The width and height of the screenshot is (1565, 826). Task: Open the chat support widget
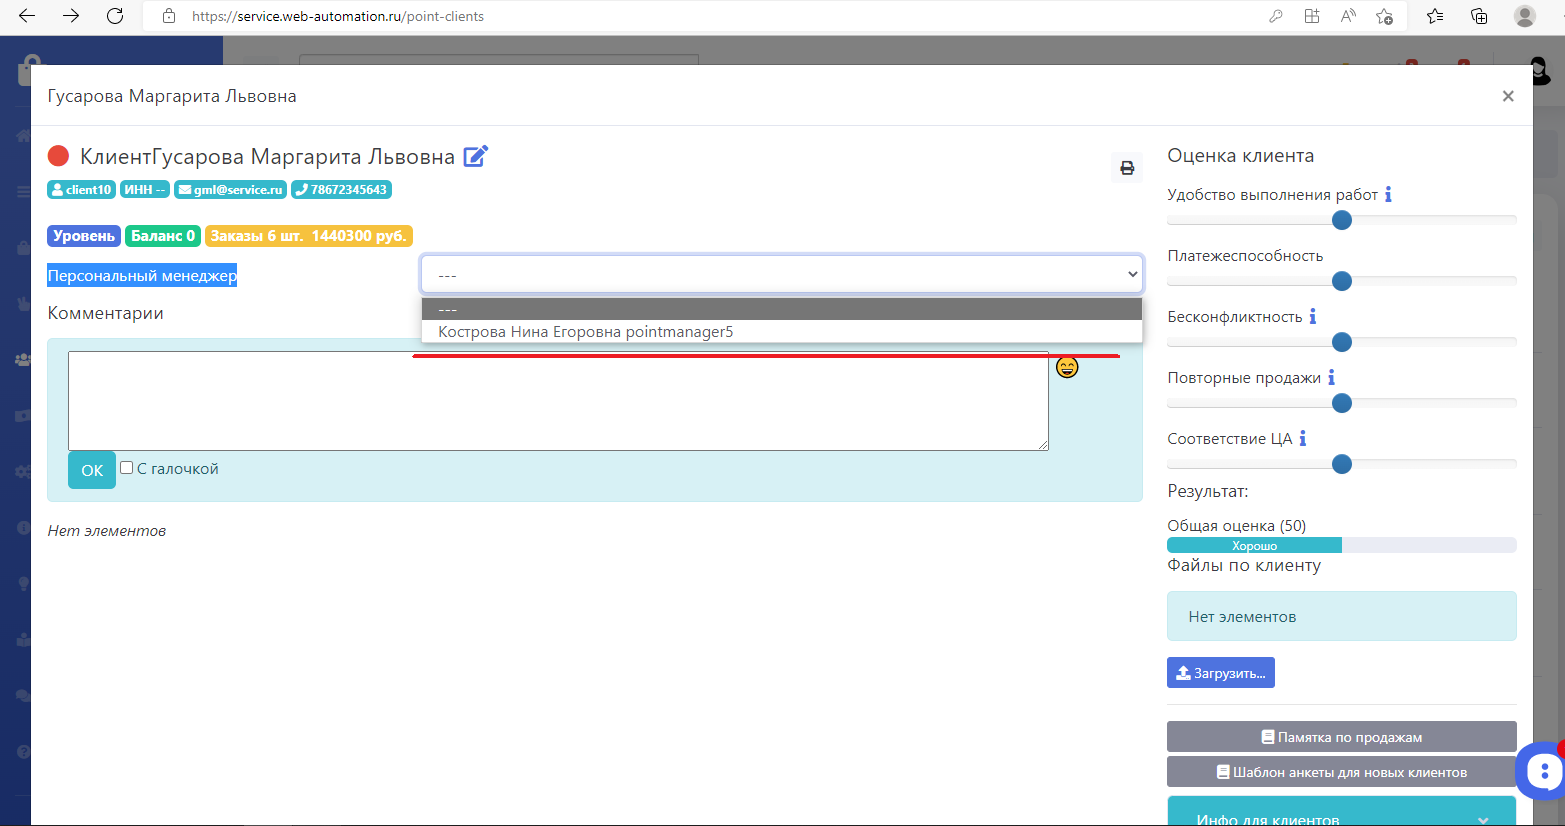pos(1543,770)
